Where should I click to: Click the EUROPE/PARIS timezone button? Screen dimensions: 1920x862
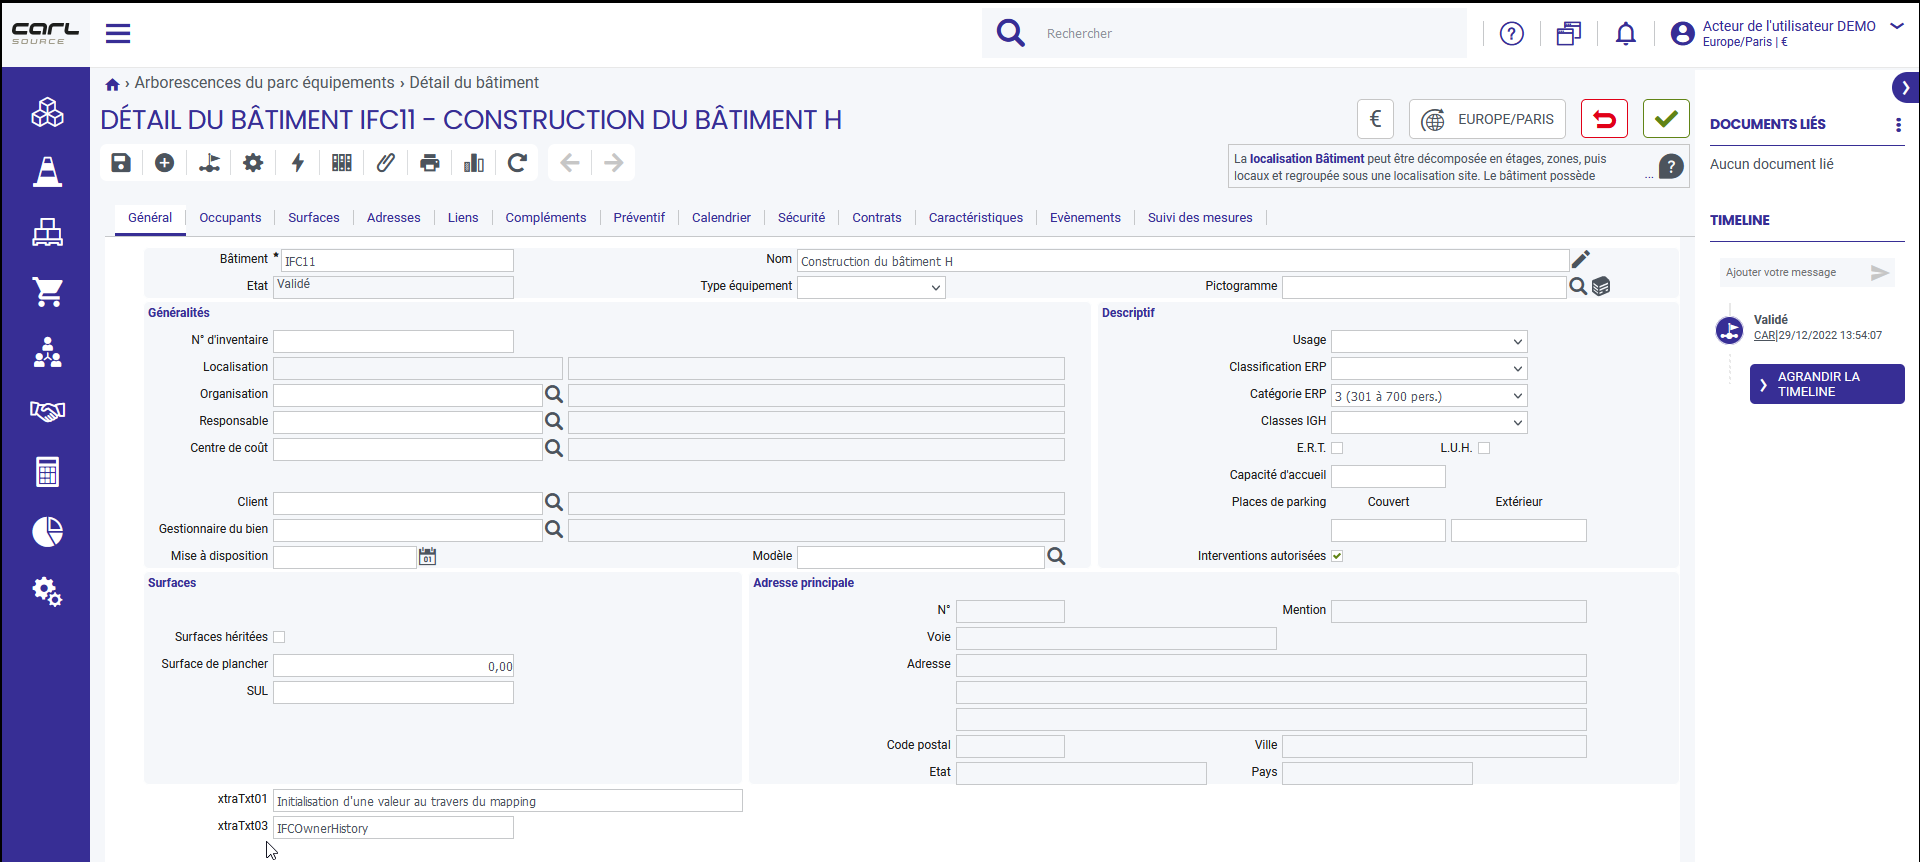click(1489, 119)
